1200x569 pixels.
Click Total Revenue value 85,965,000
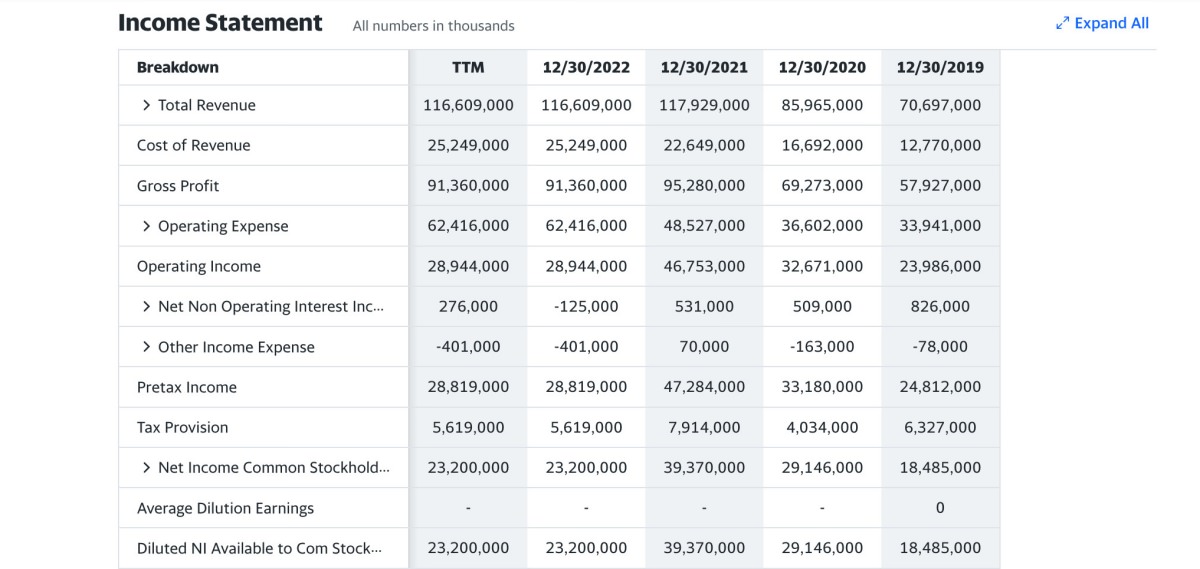click(822, 105)
